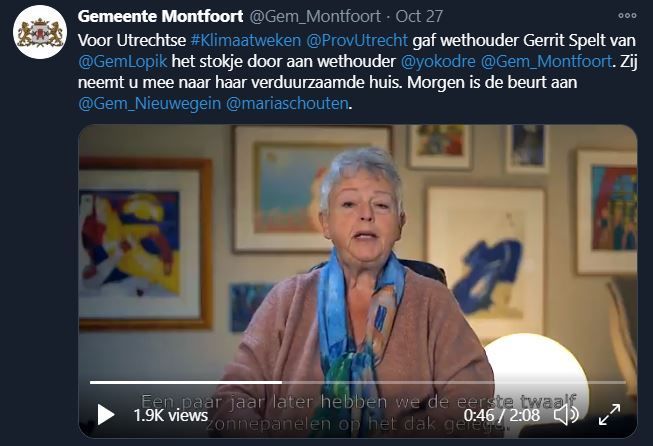
Task: Open the tweet's three-dot more menu
Action: coord(627,16)
